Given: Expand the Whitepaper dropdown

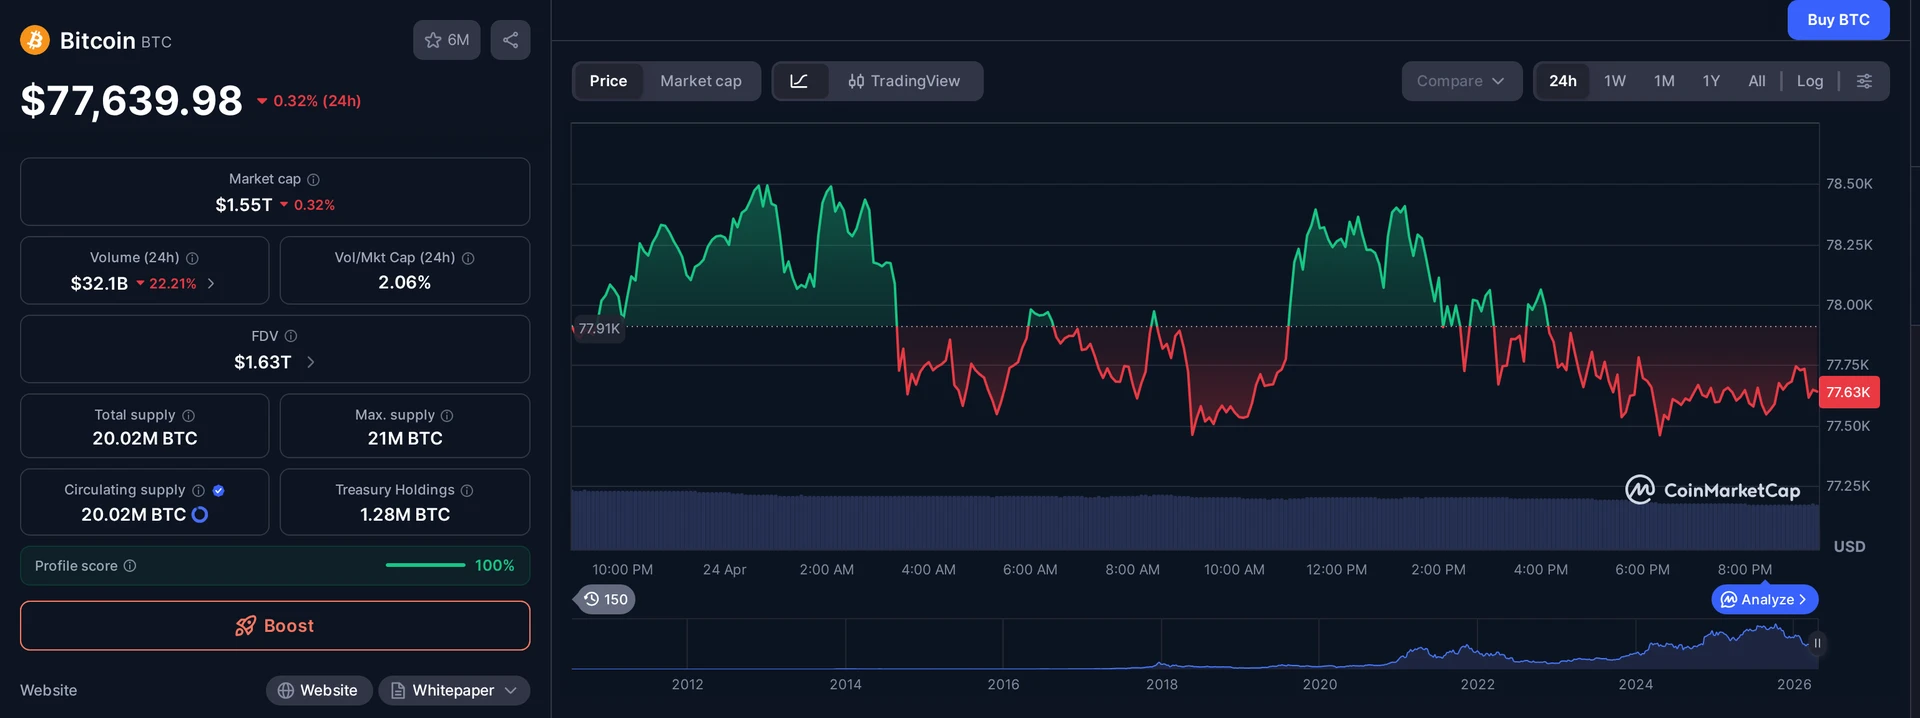Looking at the screenshot, I should click(454, 690).
